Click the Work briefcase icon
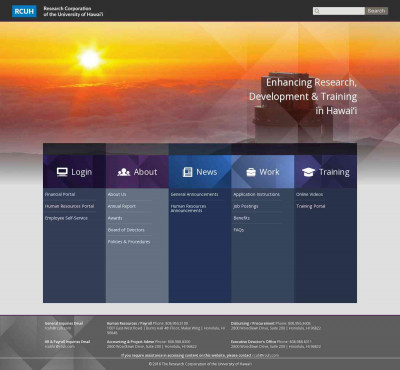 coord(251,172)
